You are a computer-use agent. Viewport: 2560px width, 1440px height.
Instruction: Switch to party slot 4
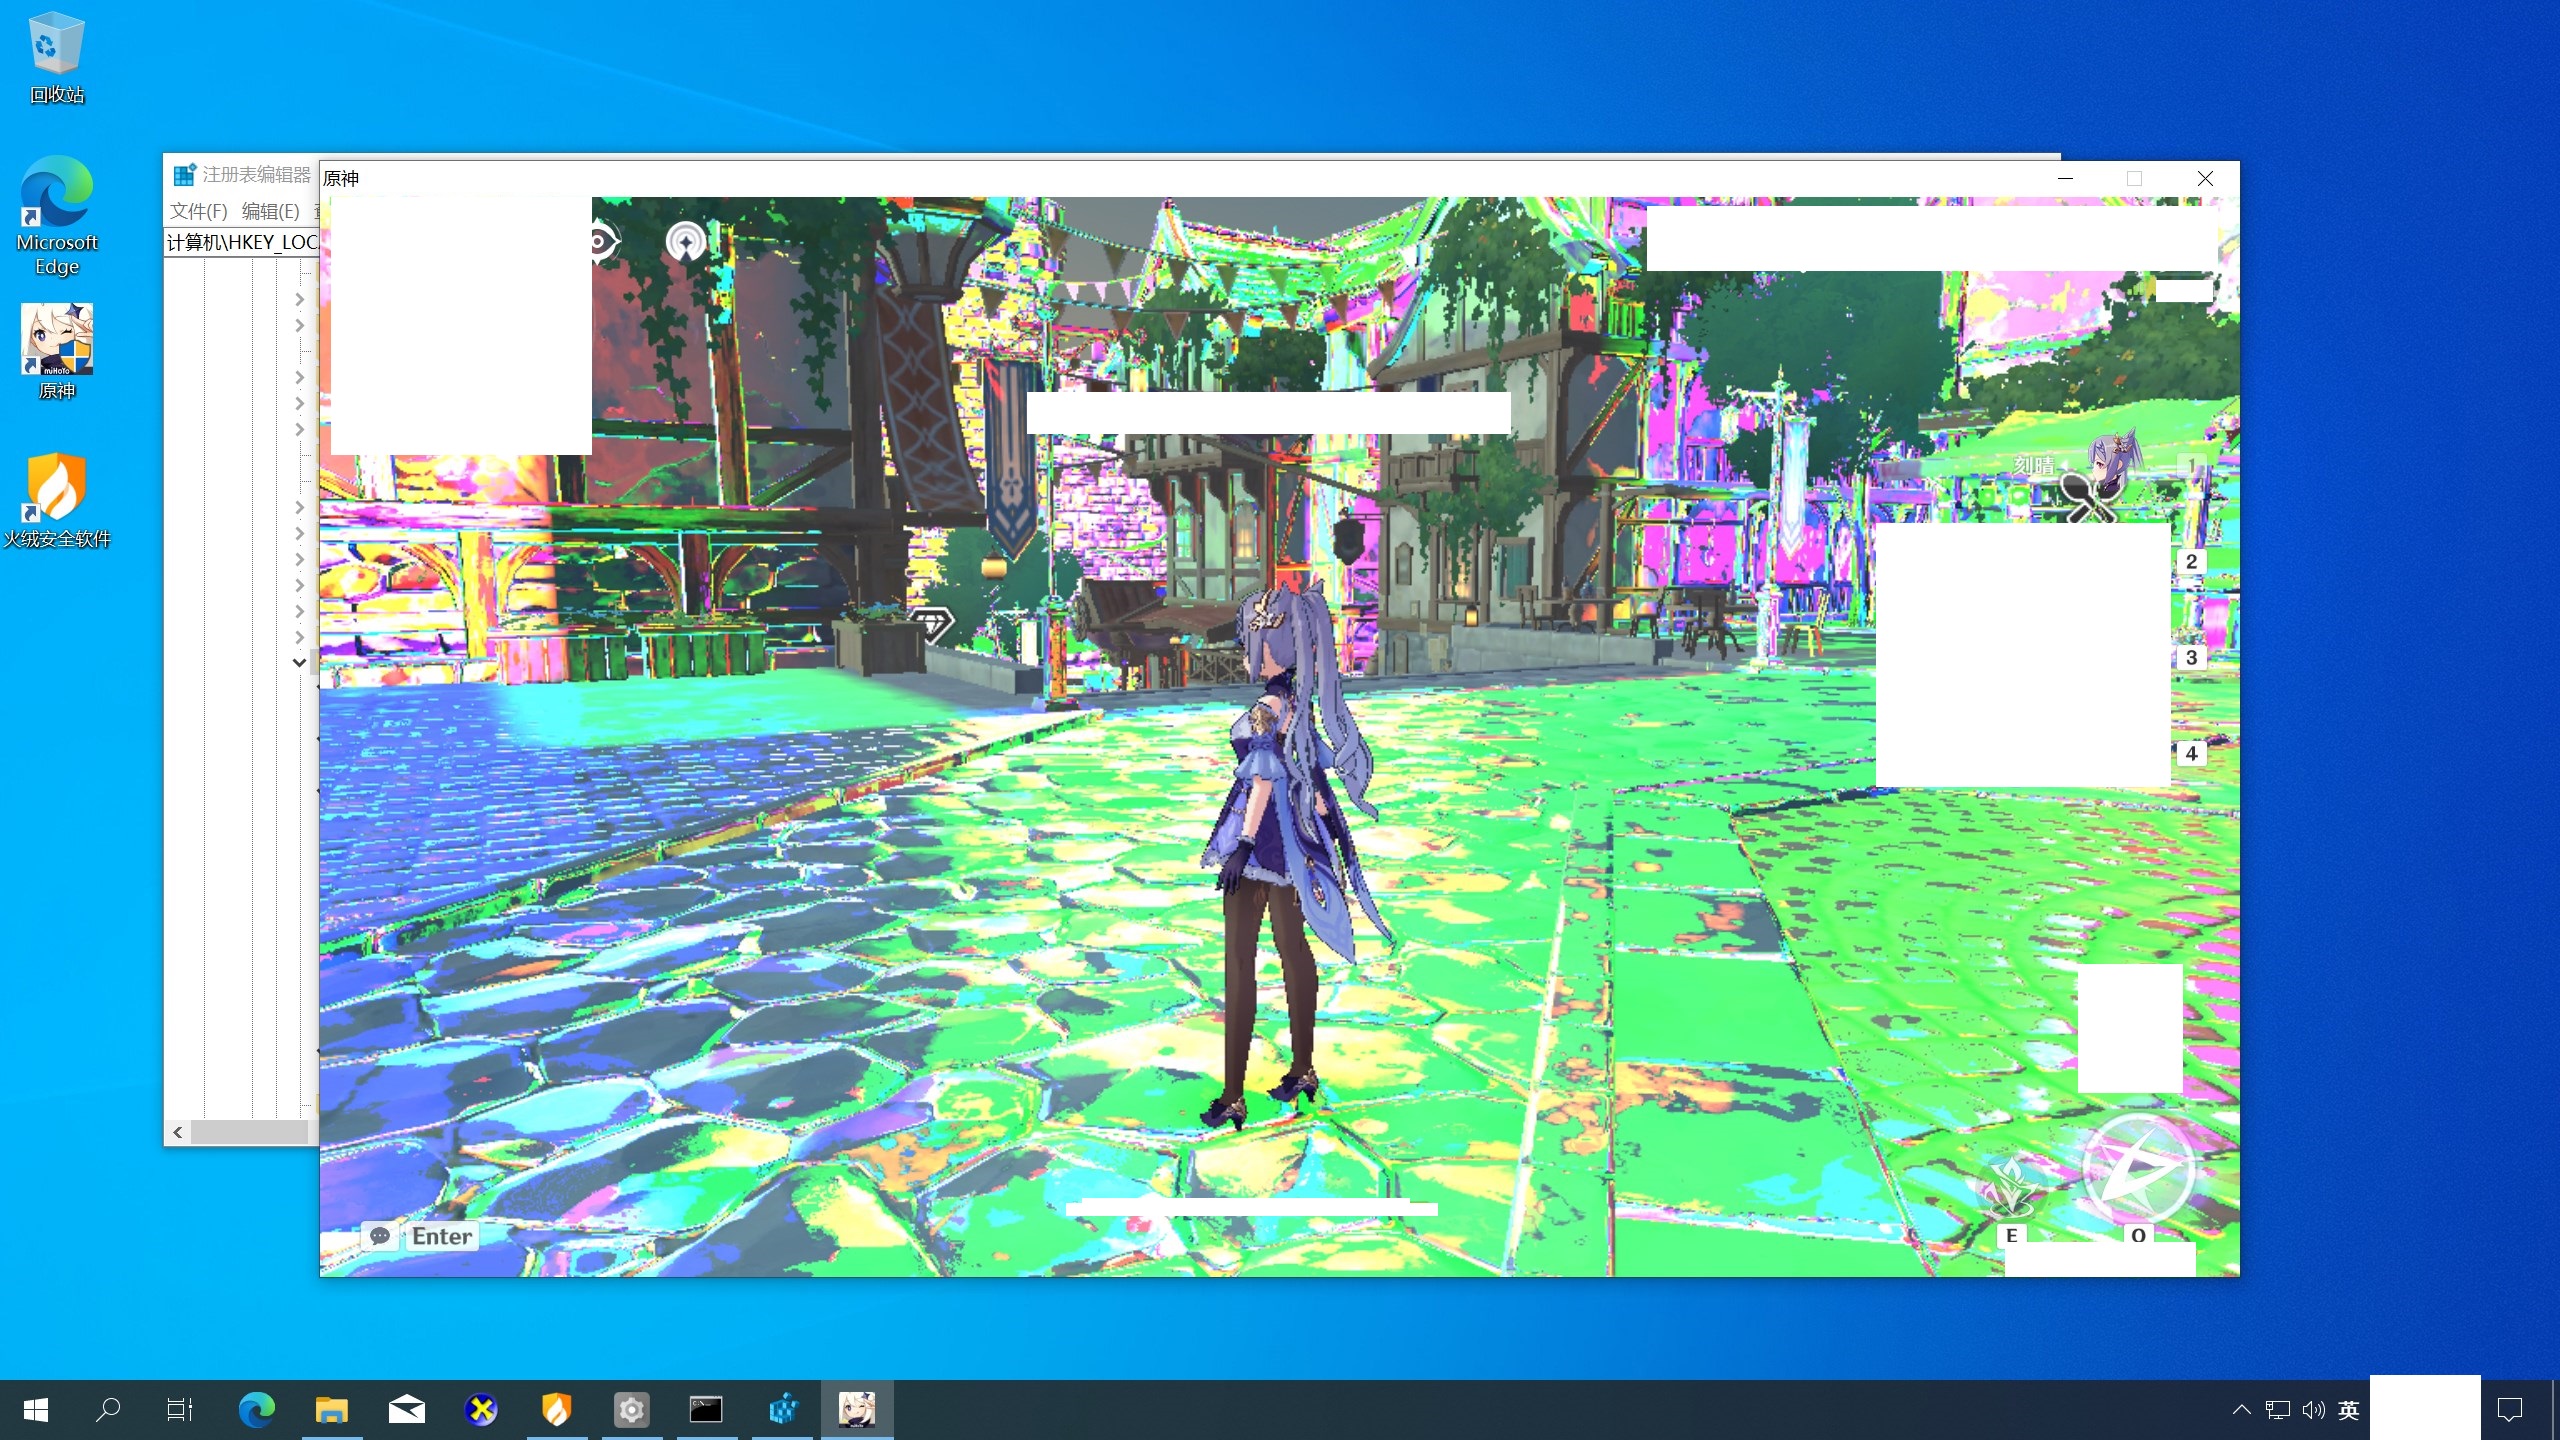[x=2191, y=753]
